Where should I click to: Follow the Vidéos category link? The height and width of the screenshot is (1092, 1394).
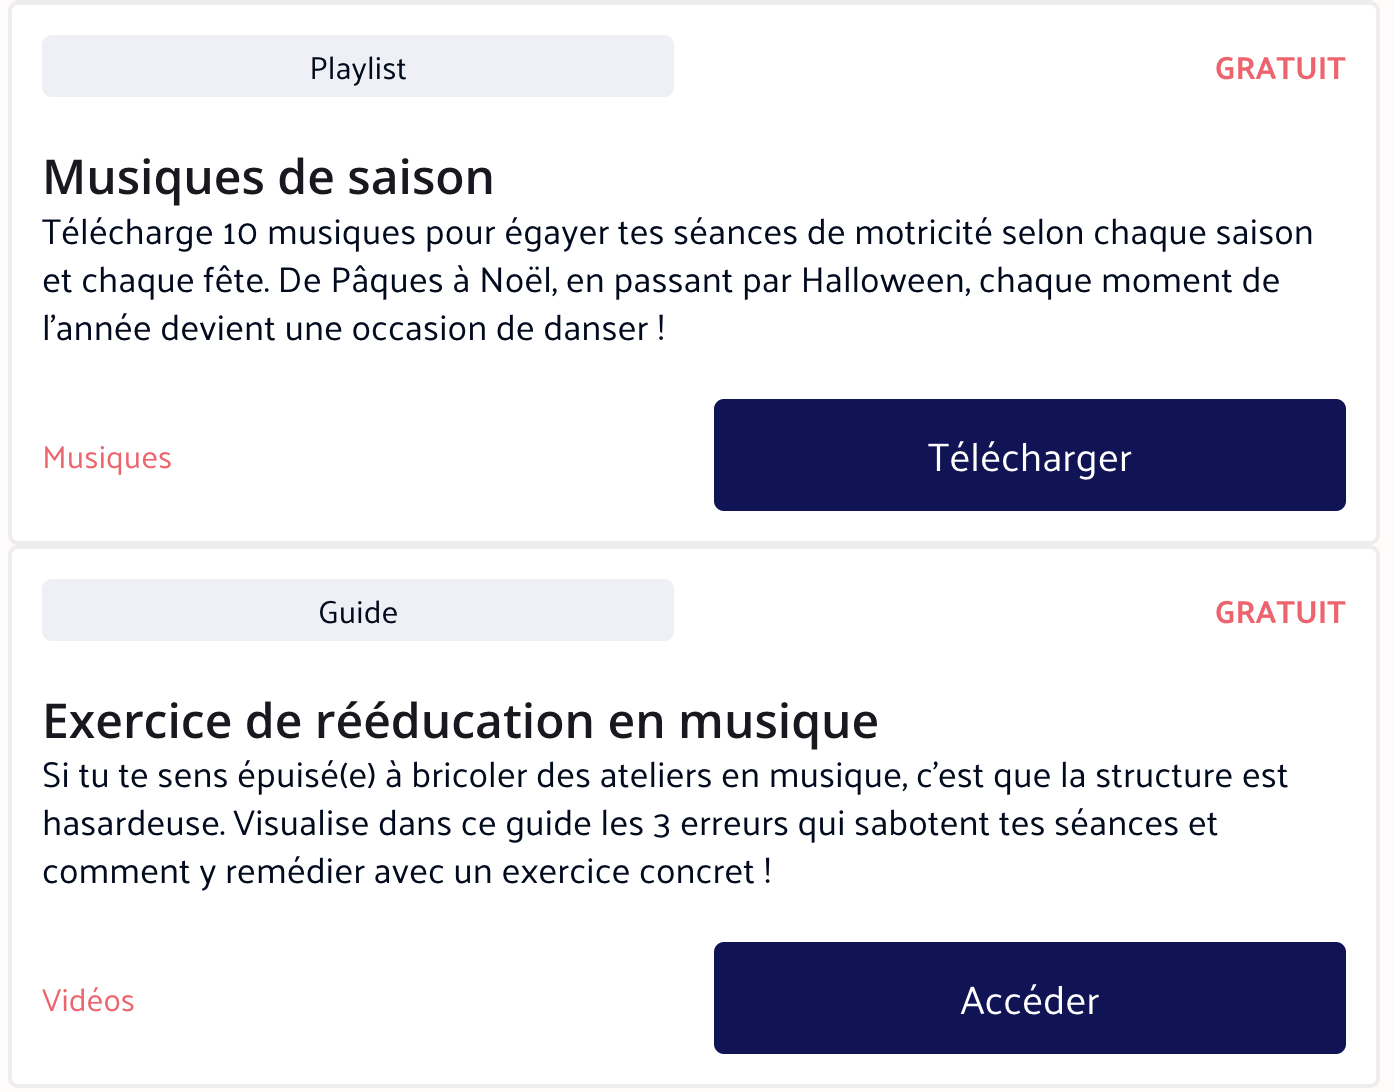coord(88,1001)
